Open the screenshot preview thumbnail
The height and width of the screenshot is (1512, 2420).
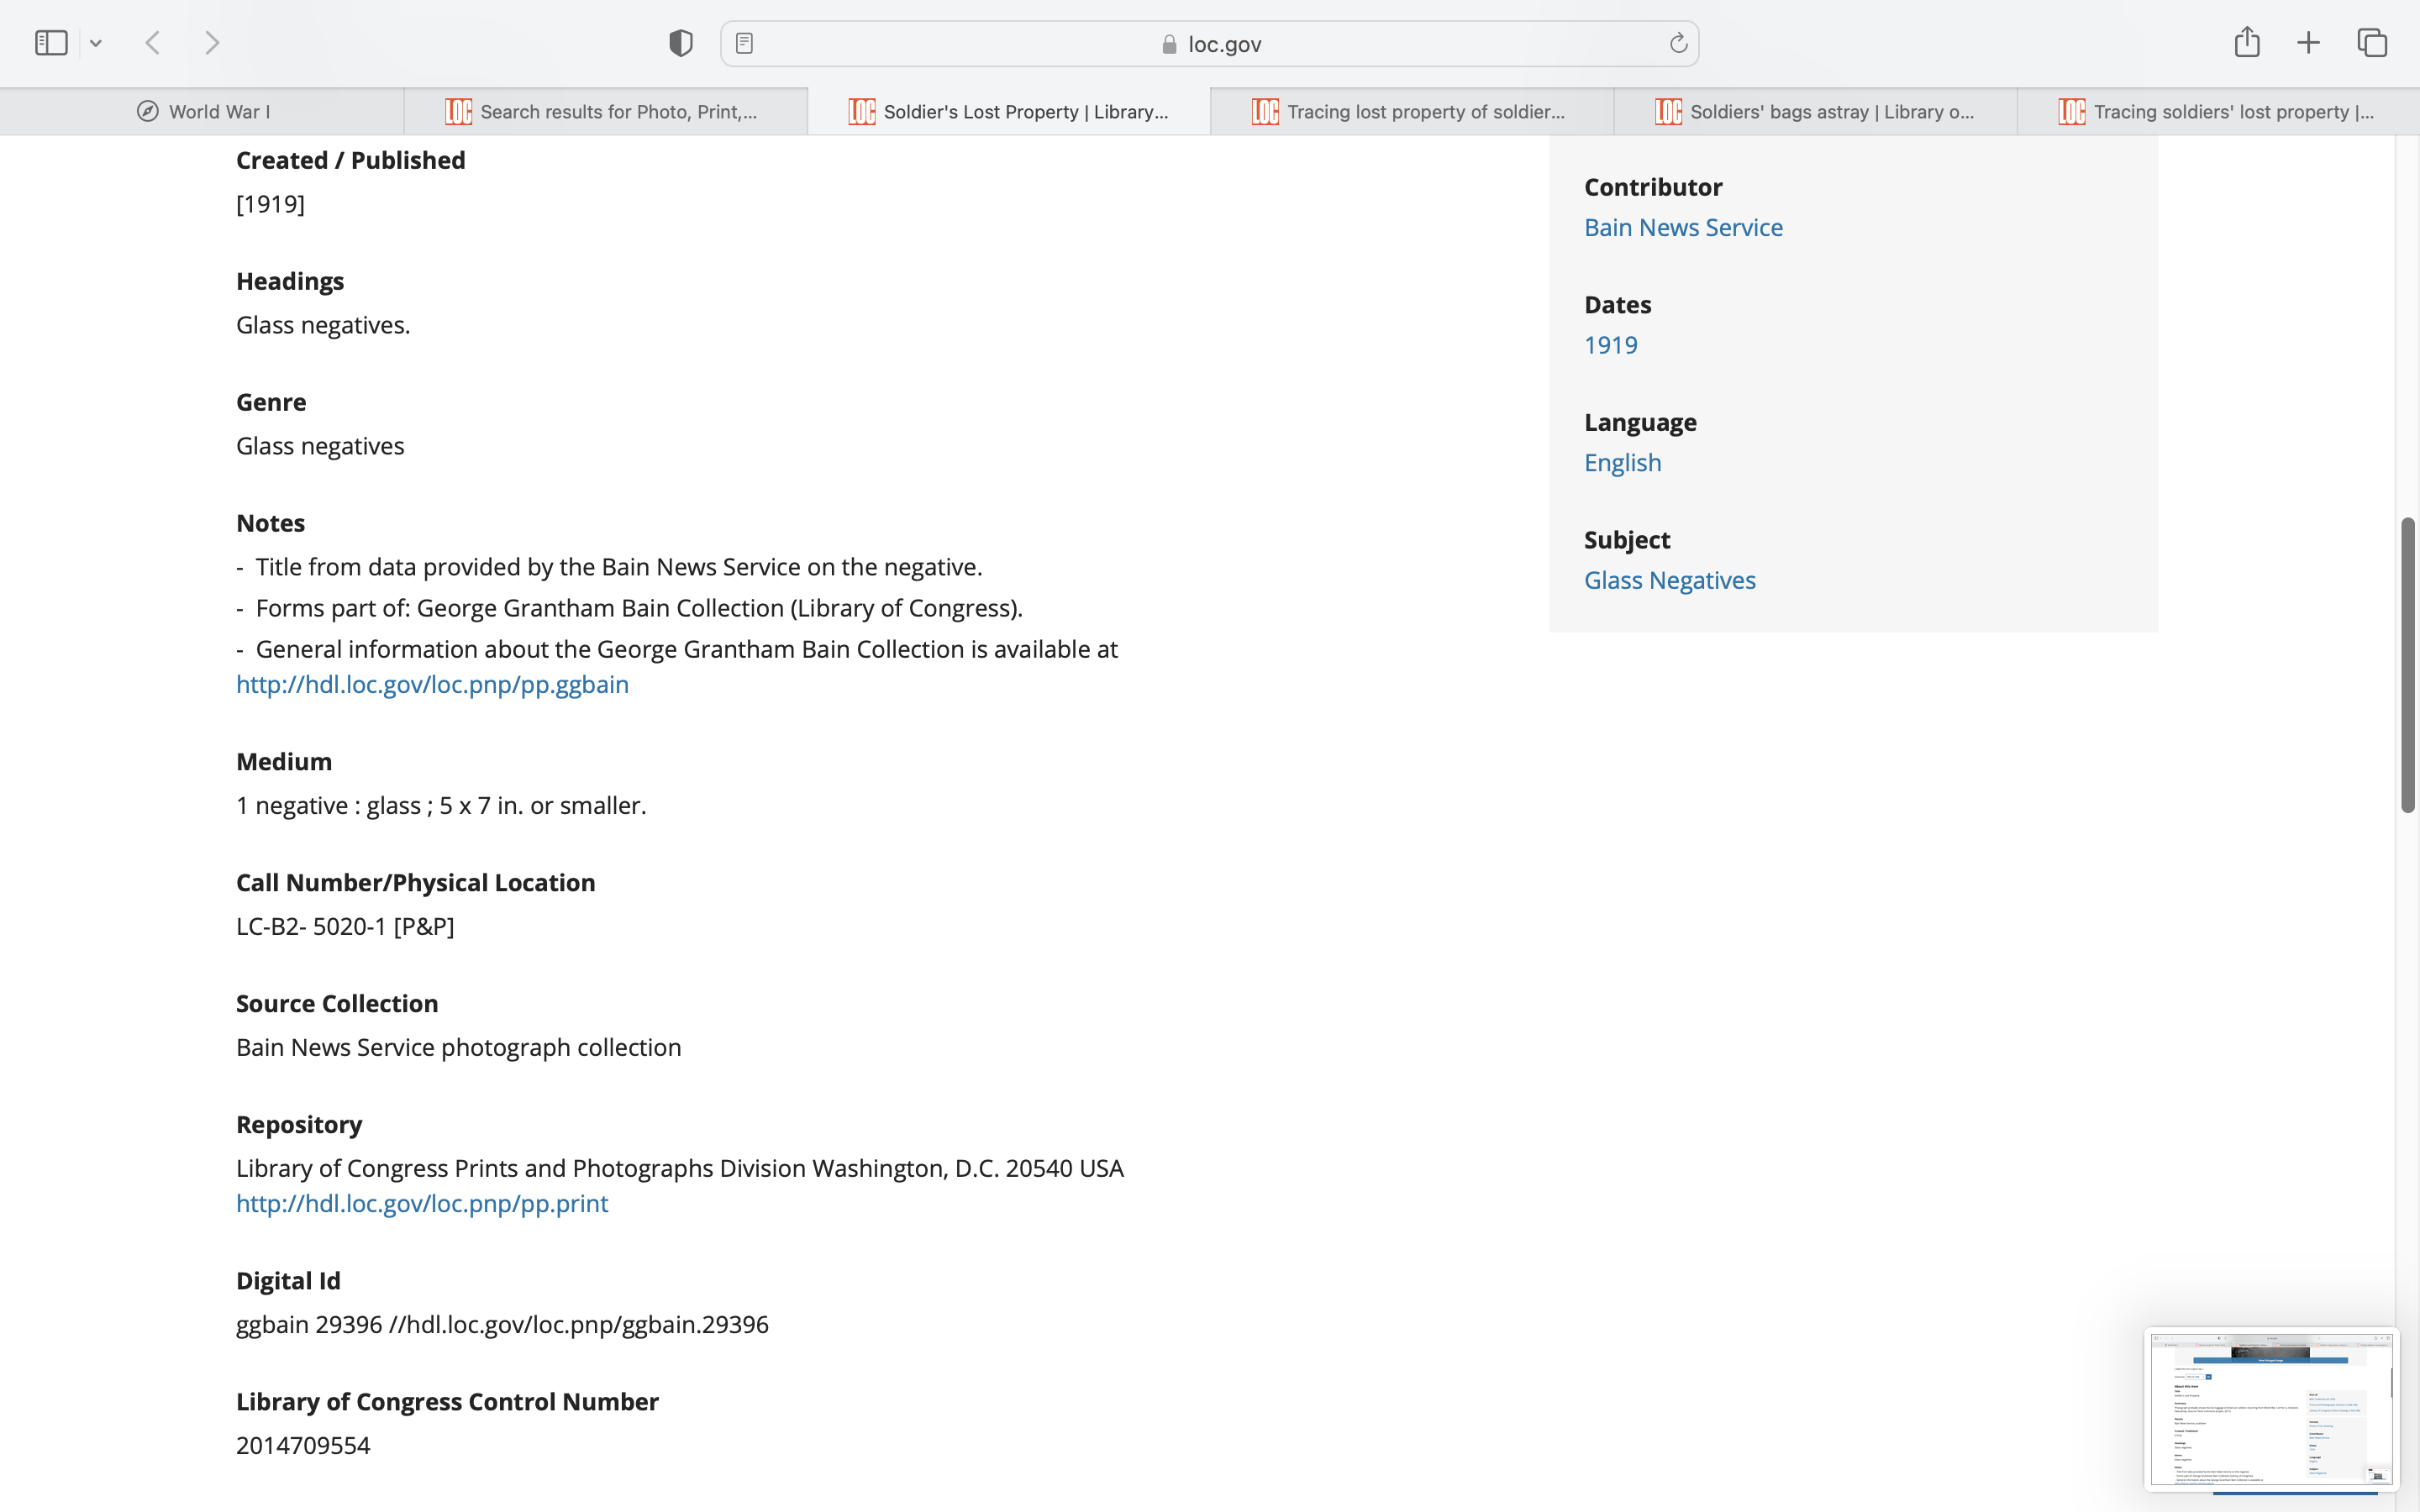[x=2270, y=1408]
